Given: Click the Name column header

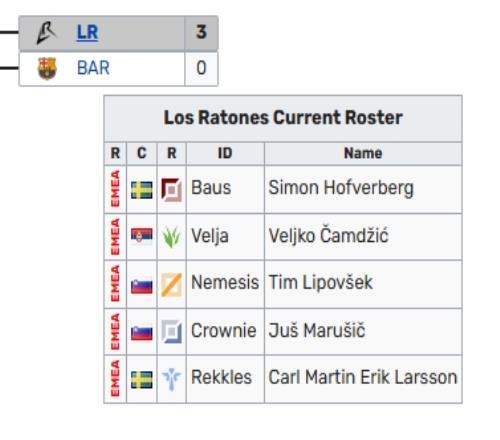Looking at the screenshot, I should tap(363, 153).
